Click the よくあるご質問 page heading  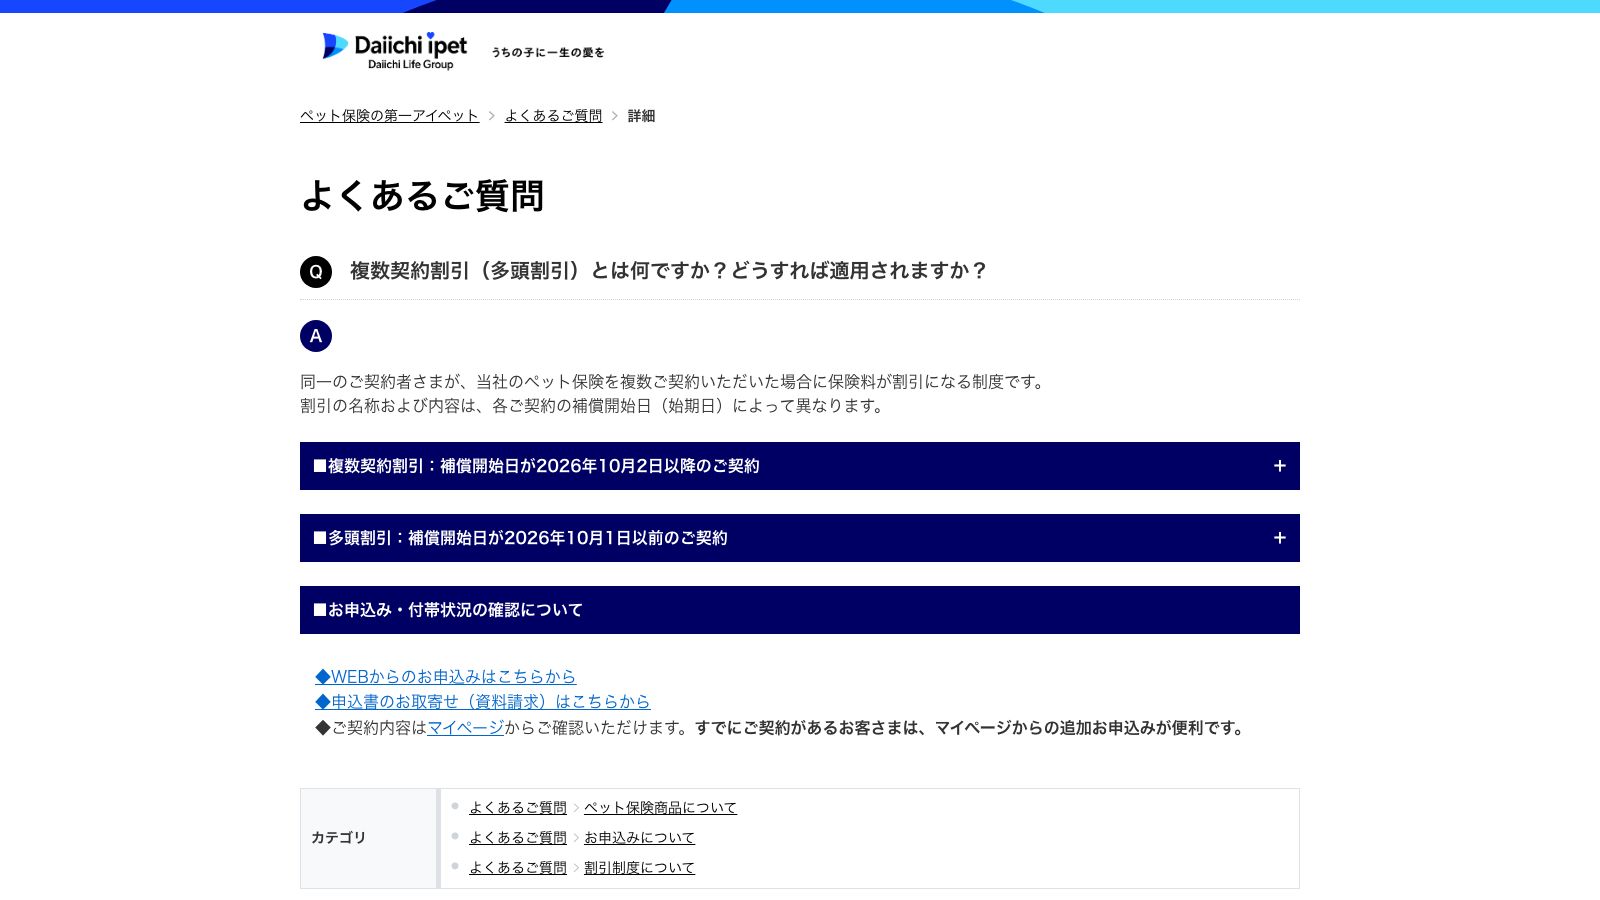coord(422,196)
